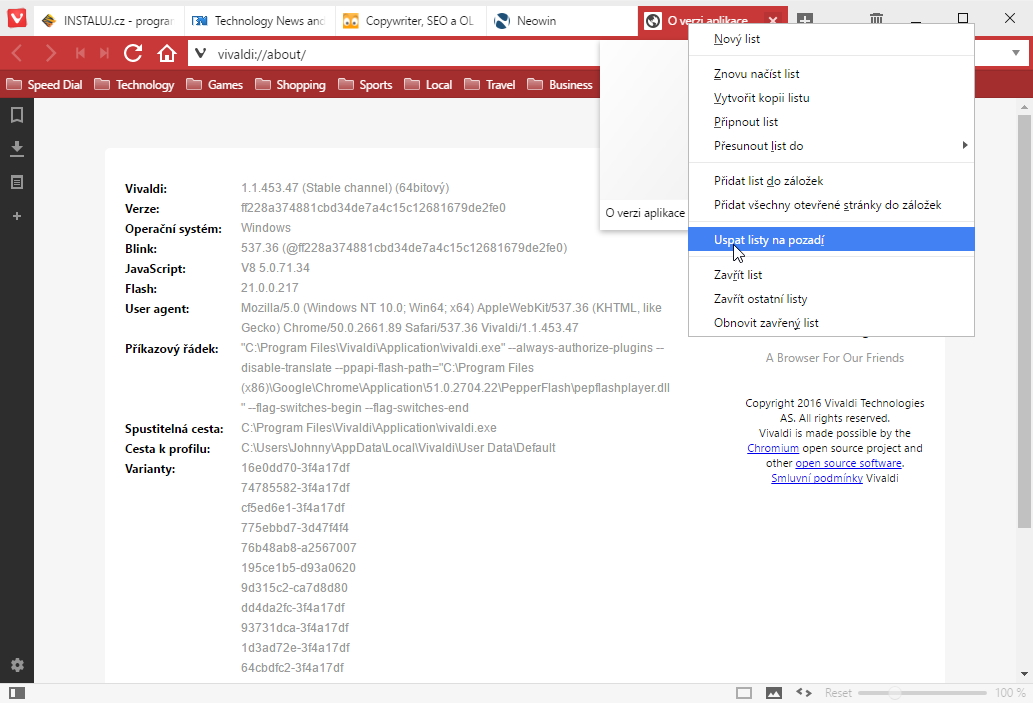Screen dimensions: 1033x703
Task: Choose Zavřít list menu entry
Action: (x=831, y=275)
